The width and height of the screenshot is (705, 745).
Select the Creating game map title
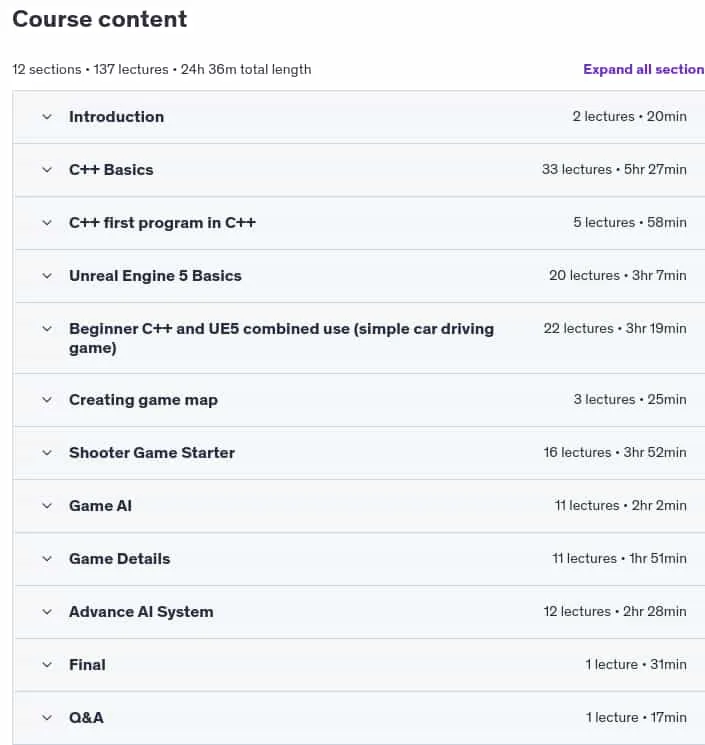point(143,400)
